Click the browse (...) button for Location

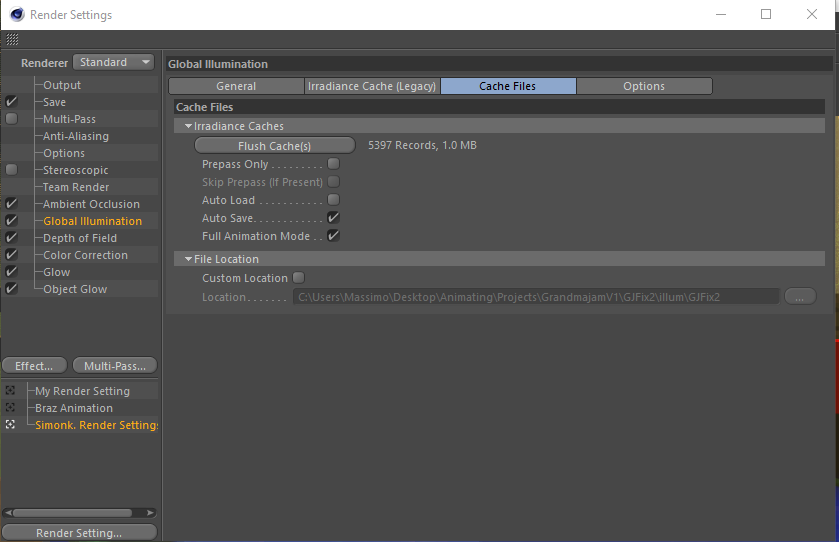click(x=800, y=296)
